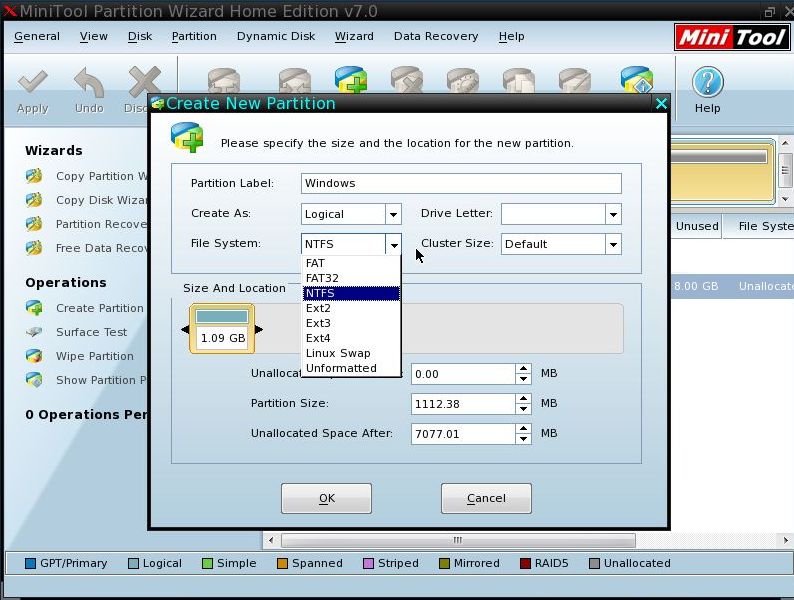Click the greyed disk toolbar icon left of Create
794x600 pixels.
click(295, 80)
